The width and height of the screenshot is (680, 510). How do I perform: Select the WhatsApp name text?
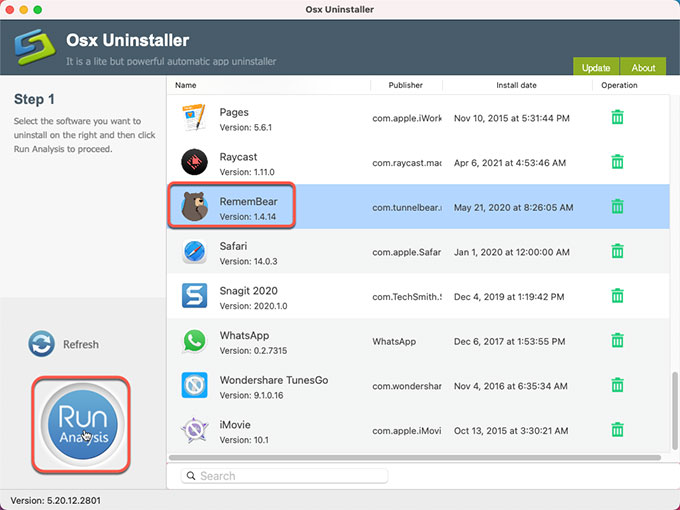(x=244, y=335)
